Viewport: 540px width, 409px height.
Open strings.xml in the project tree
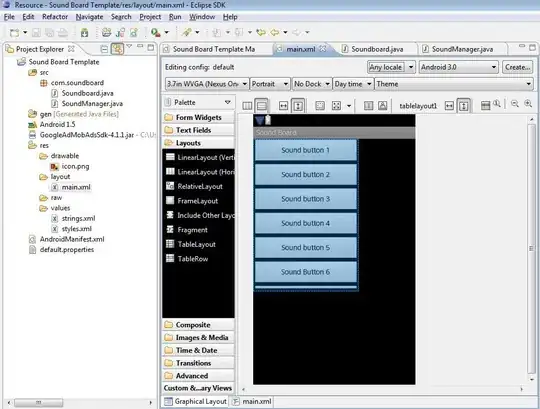click(78, 218)
